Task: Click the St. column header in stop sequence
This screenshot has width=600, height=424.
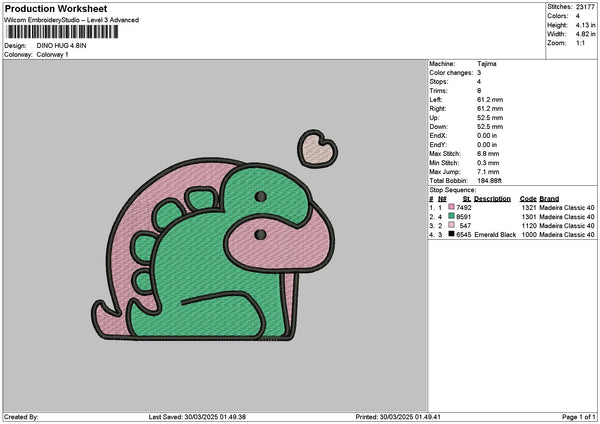Action: pos(466,198)
